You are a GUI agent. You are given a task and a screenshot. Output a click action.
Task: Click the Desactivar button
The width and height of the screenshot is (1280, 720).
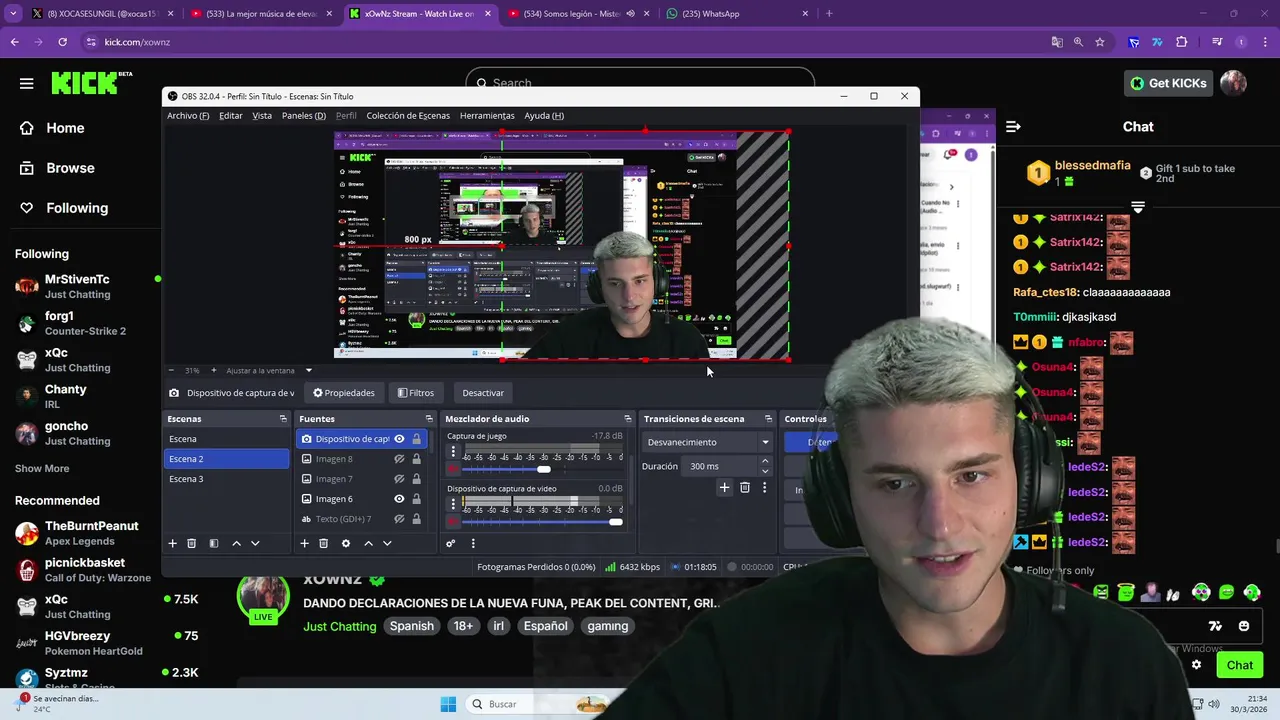[x=483, y=393]
